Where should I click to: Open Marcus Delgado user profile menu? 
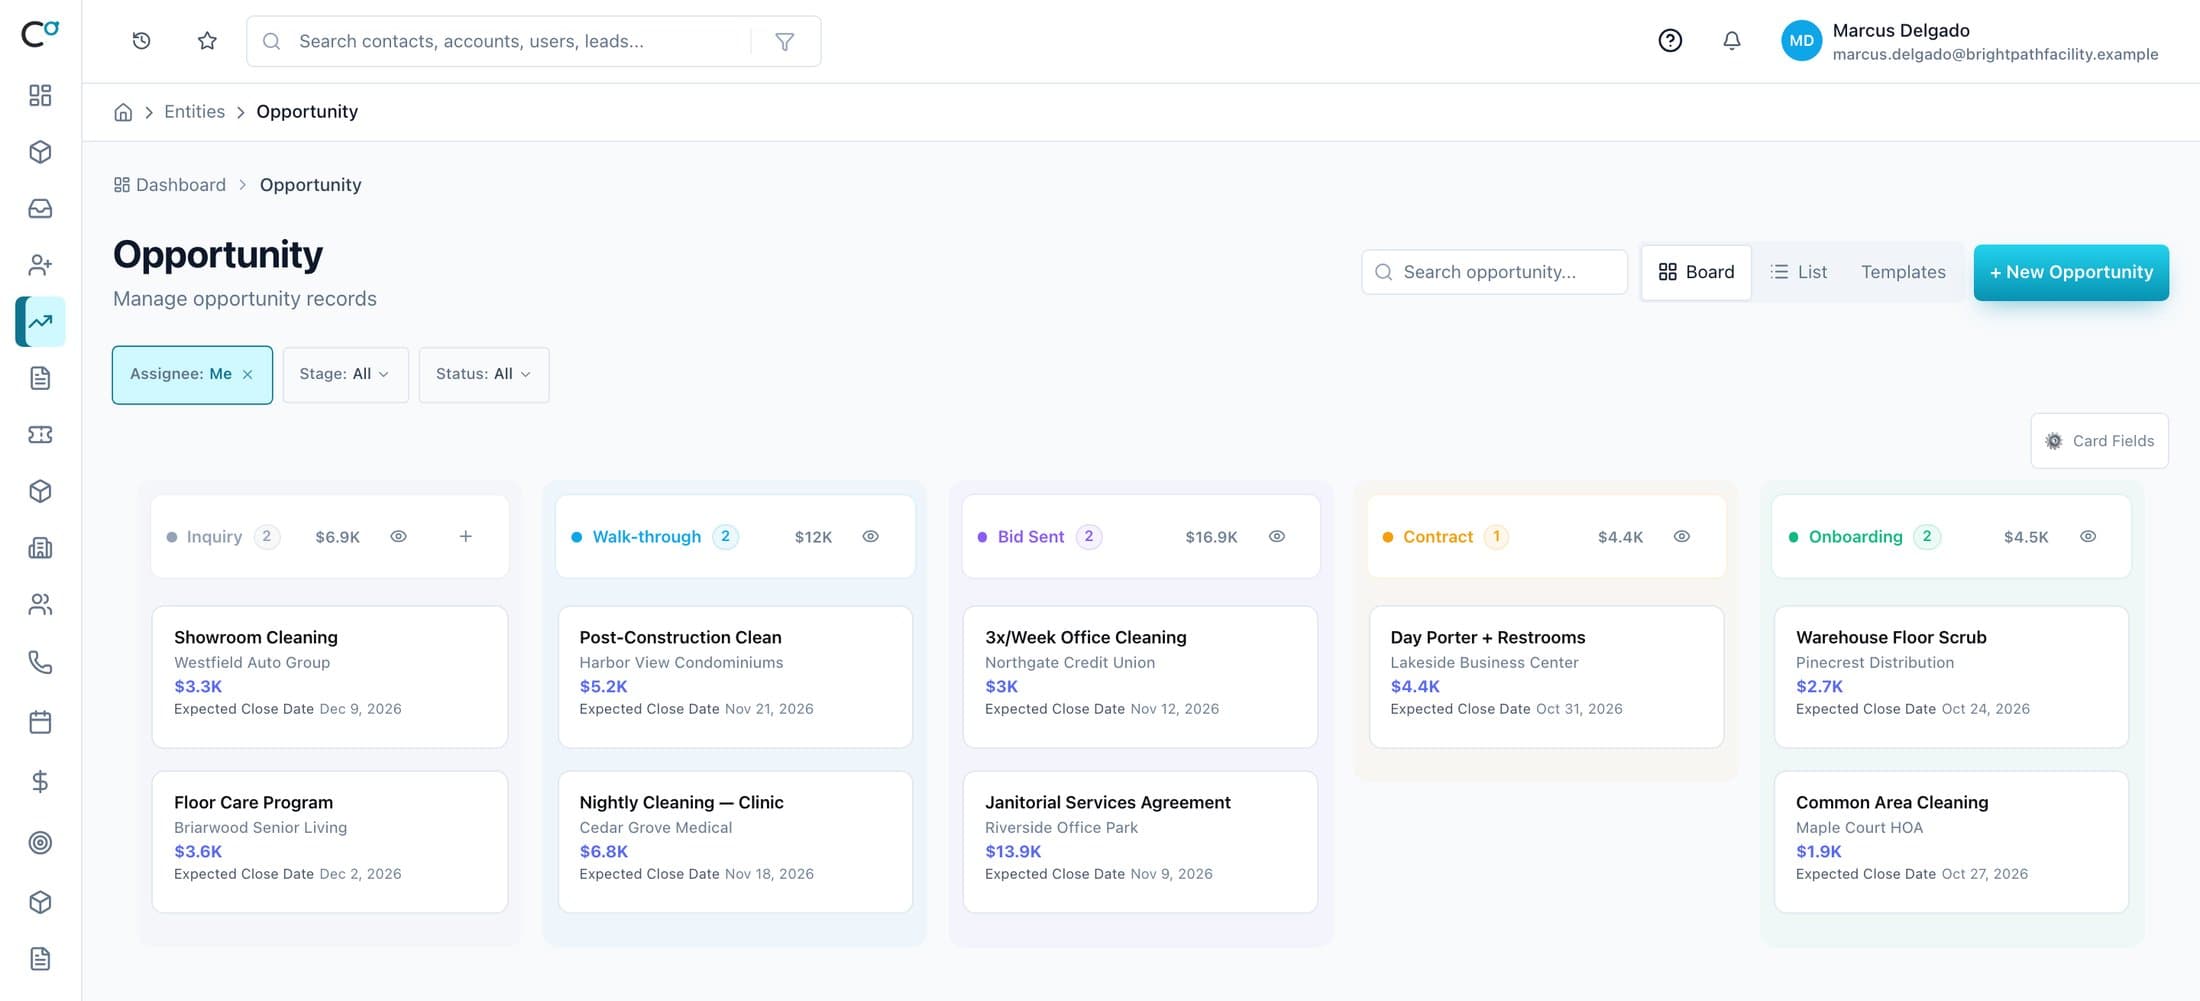point(1970,41)
